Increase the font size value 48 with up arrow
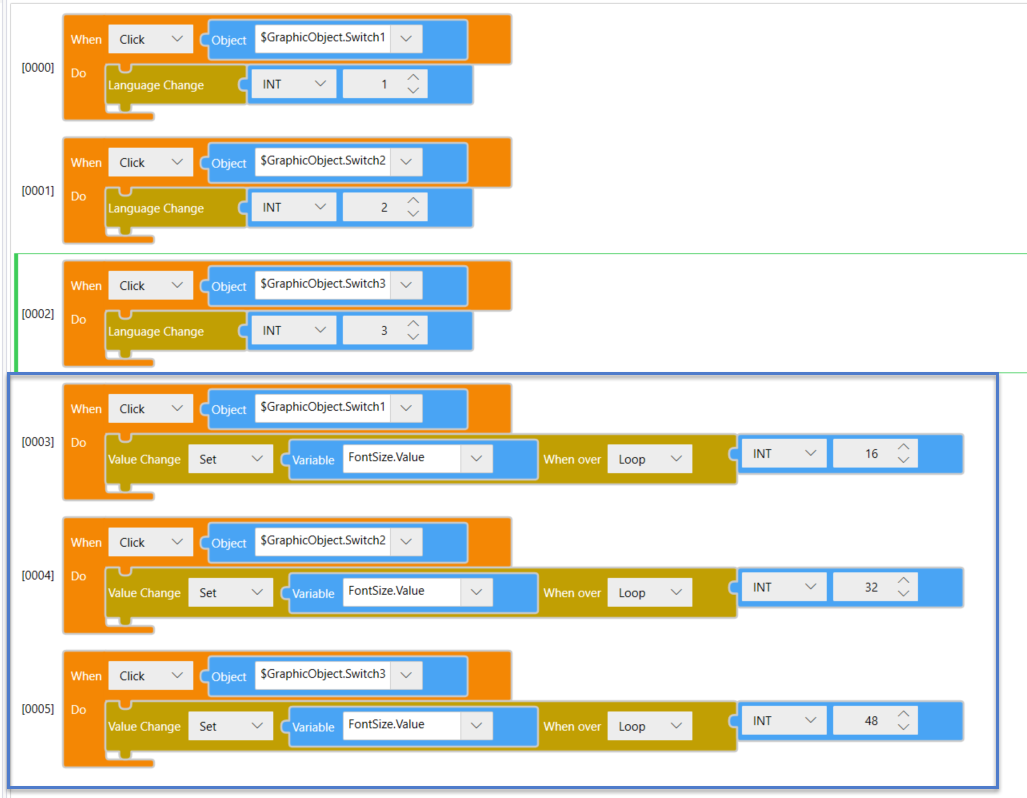This screenshot has width=1027, height=798. (903, 714)
